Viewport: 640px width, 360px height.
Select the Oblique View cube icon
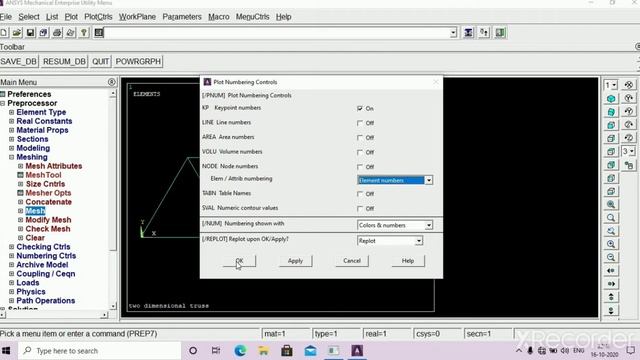point(611,112)
